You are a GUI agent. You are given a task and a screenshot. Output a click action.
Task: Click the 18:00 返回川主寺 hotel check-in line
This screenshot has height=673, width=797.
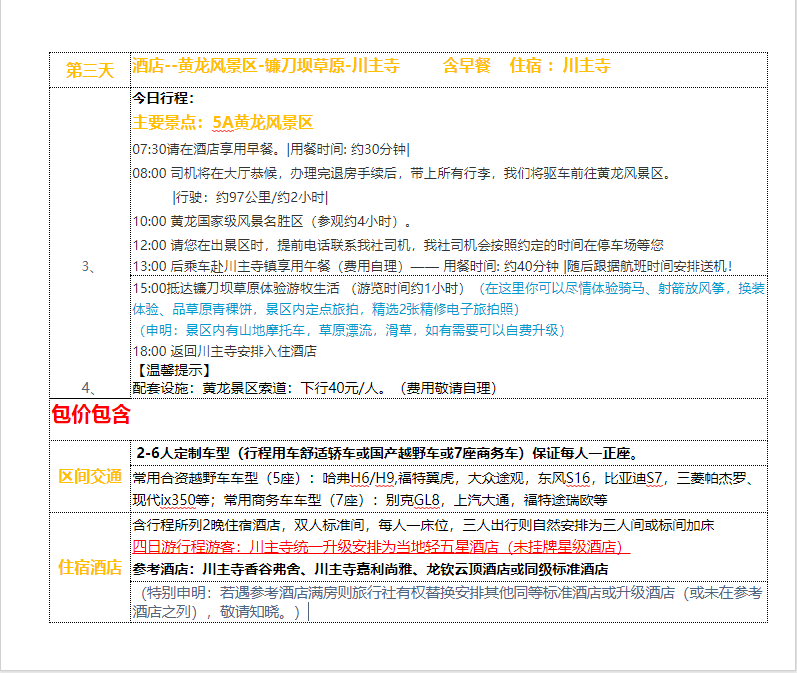(225, 350)
